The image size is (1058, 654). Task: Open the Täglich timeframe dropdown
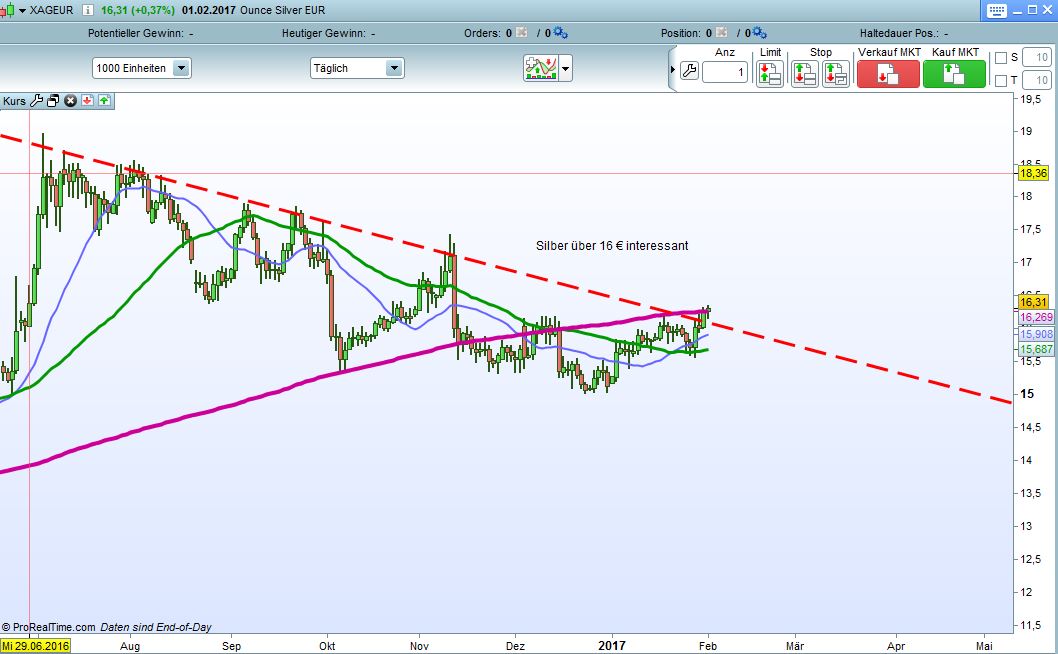tap(394, 67)
